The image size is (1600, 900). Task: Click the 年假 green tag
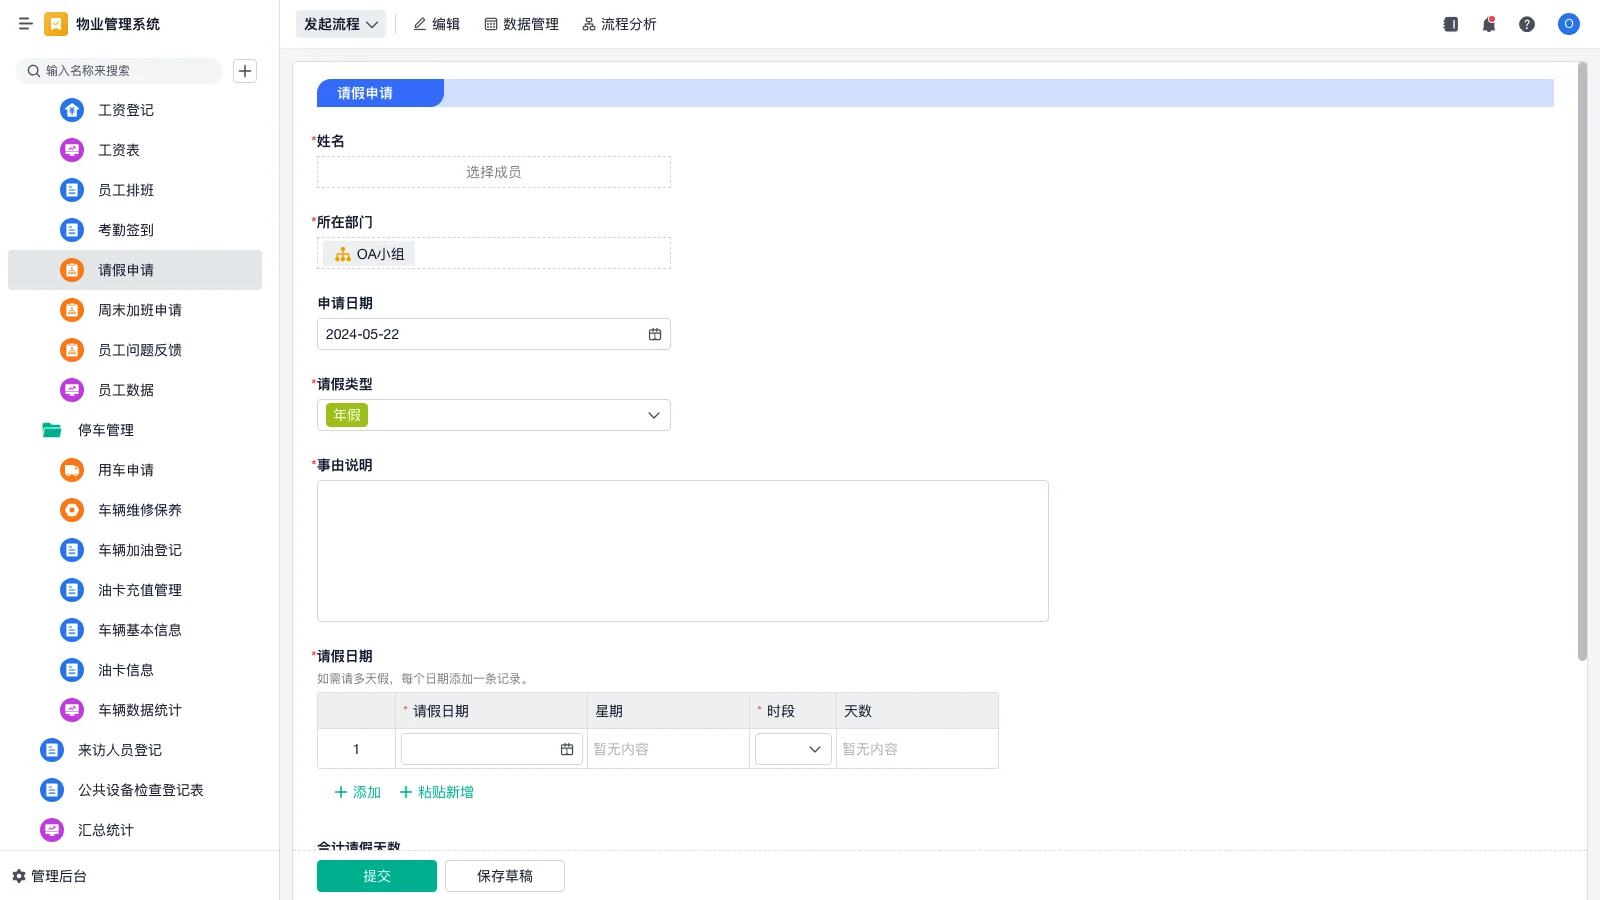345,415
